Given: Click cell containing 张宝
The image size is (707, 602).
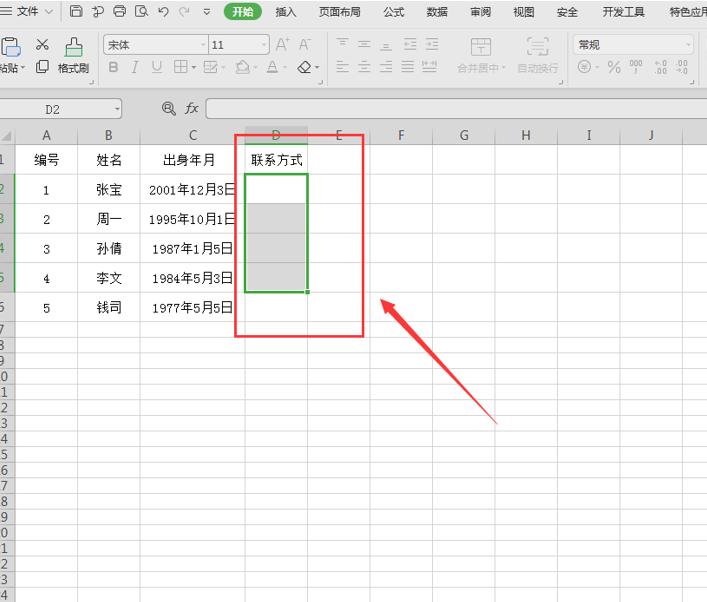Looking at the screenshot, I should tap(109, 189).
